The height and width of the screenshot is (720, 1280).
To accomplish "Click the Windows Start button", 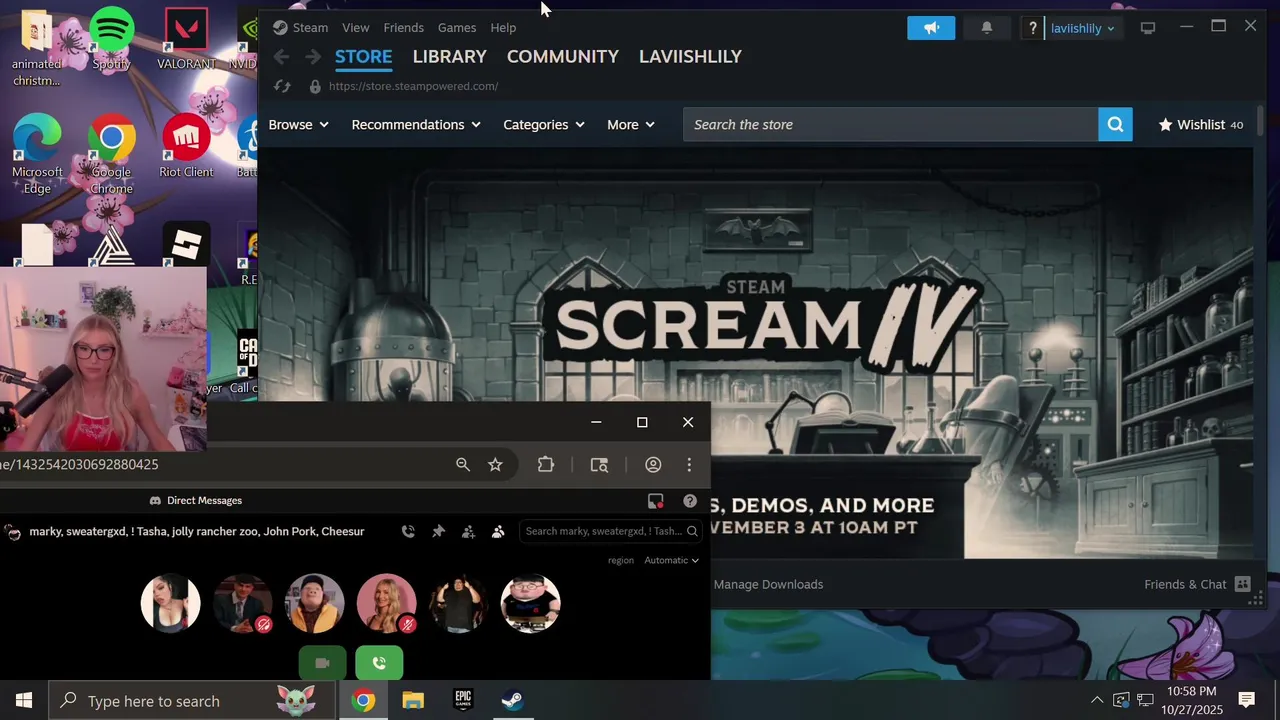I will (24, 700).
